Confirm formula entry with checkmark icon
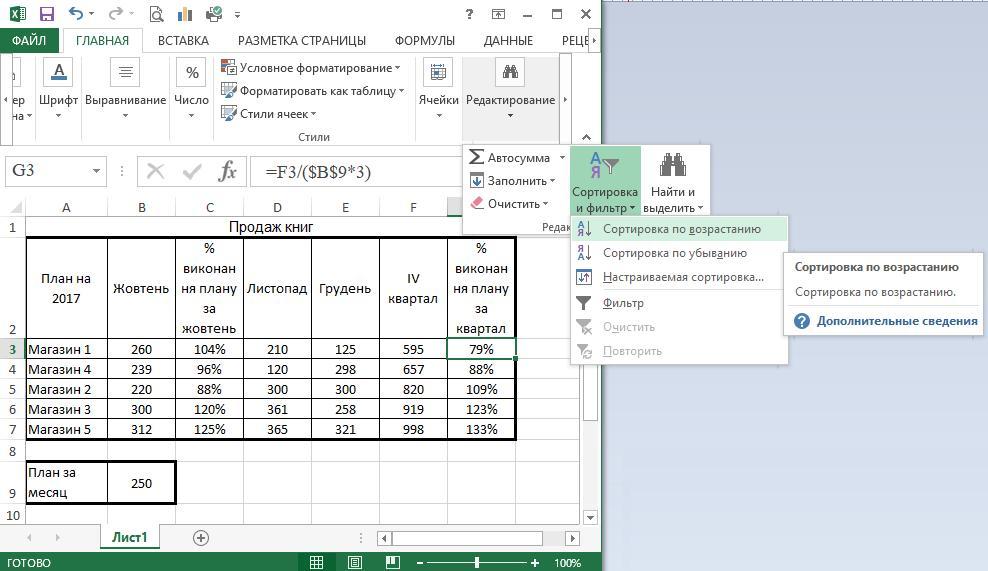 coord(192,171)
